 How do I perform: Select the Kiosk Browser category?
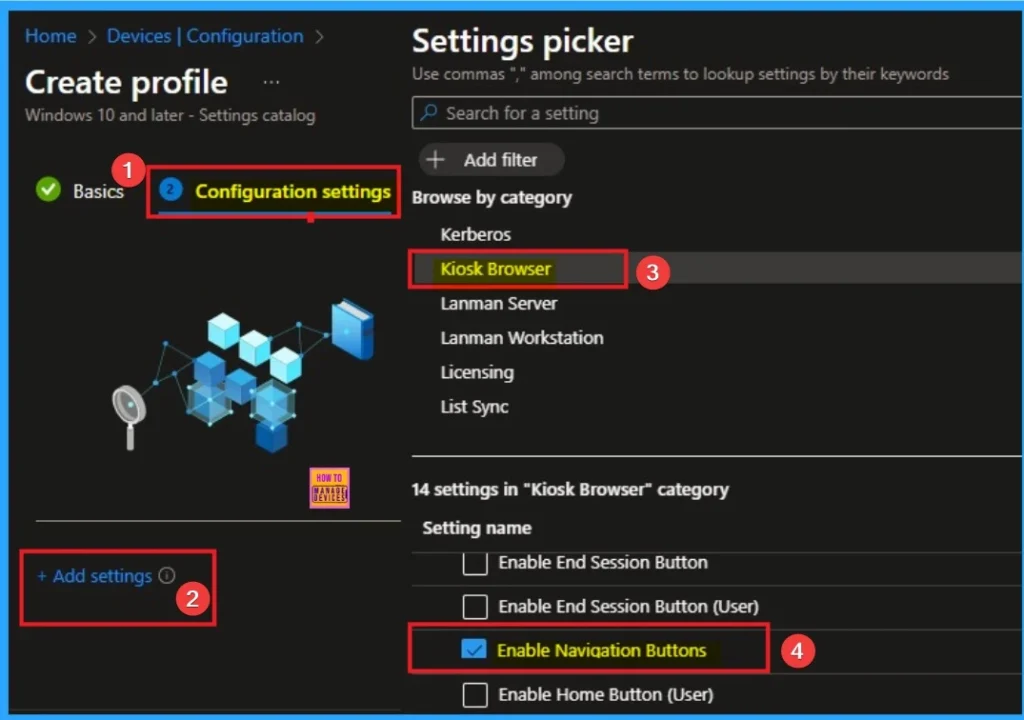pos(495,269)
